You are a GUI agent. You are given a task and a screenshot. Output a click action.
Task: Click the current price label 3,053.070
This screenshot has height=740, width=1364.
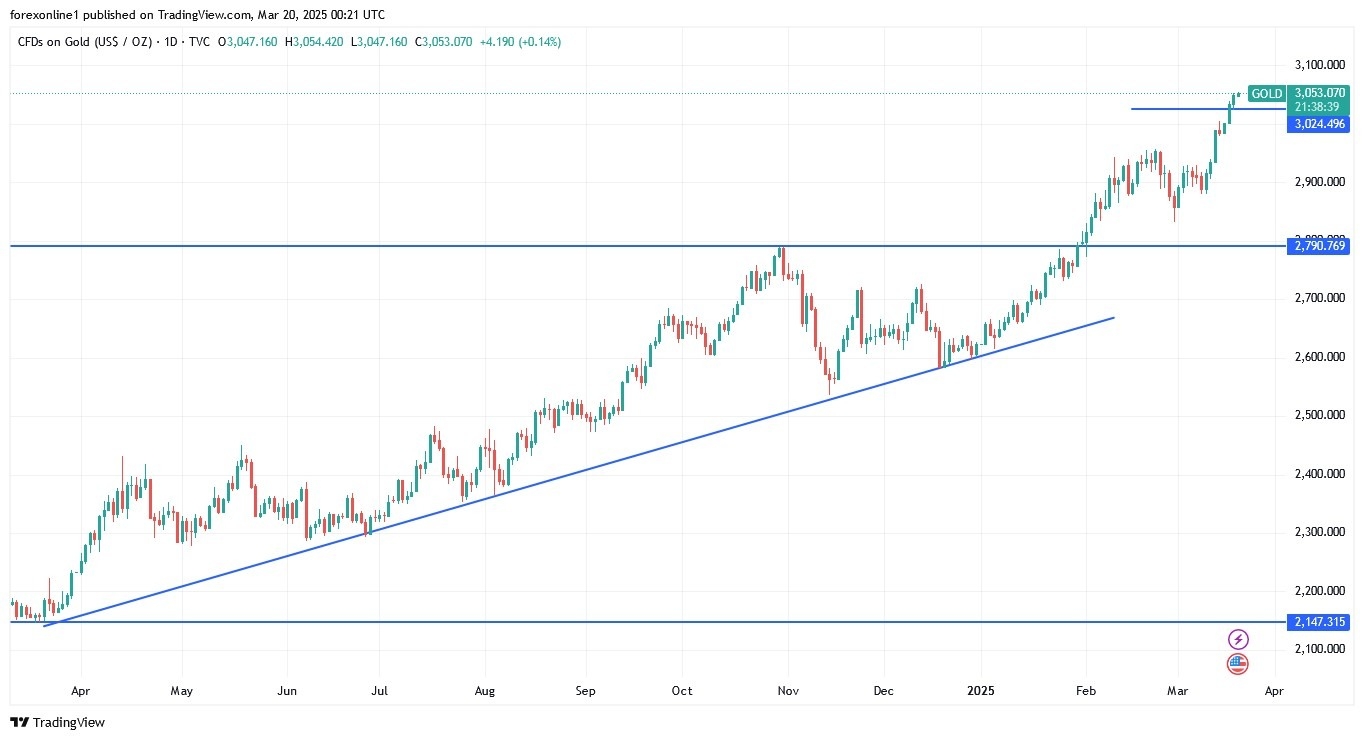point(1319,92)
